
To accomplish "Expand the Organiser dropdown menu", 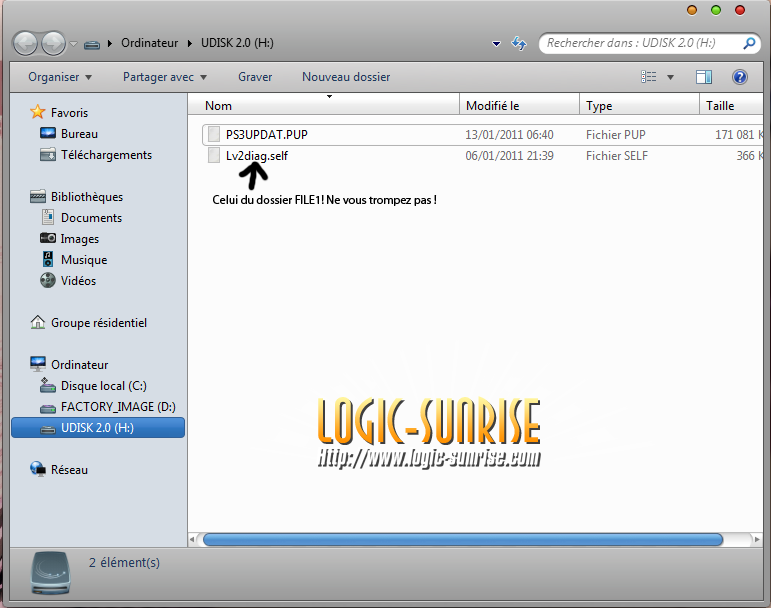I will [60, 77].
